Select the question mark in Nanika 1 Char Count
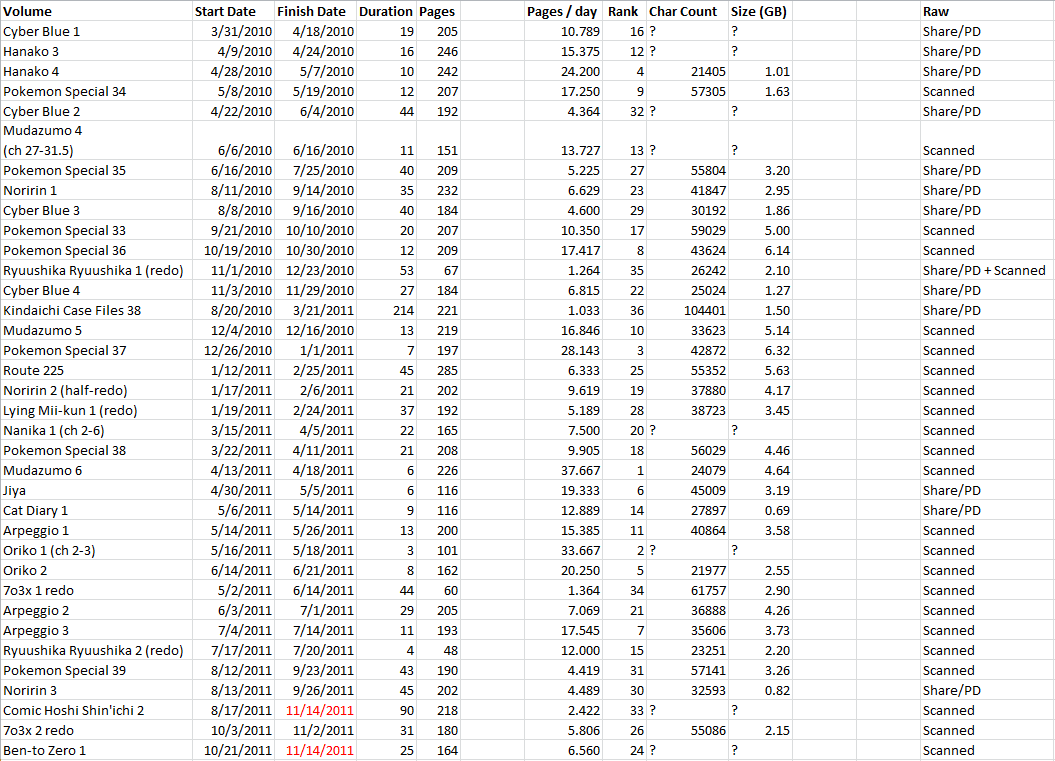 click(x=651, y=430)
